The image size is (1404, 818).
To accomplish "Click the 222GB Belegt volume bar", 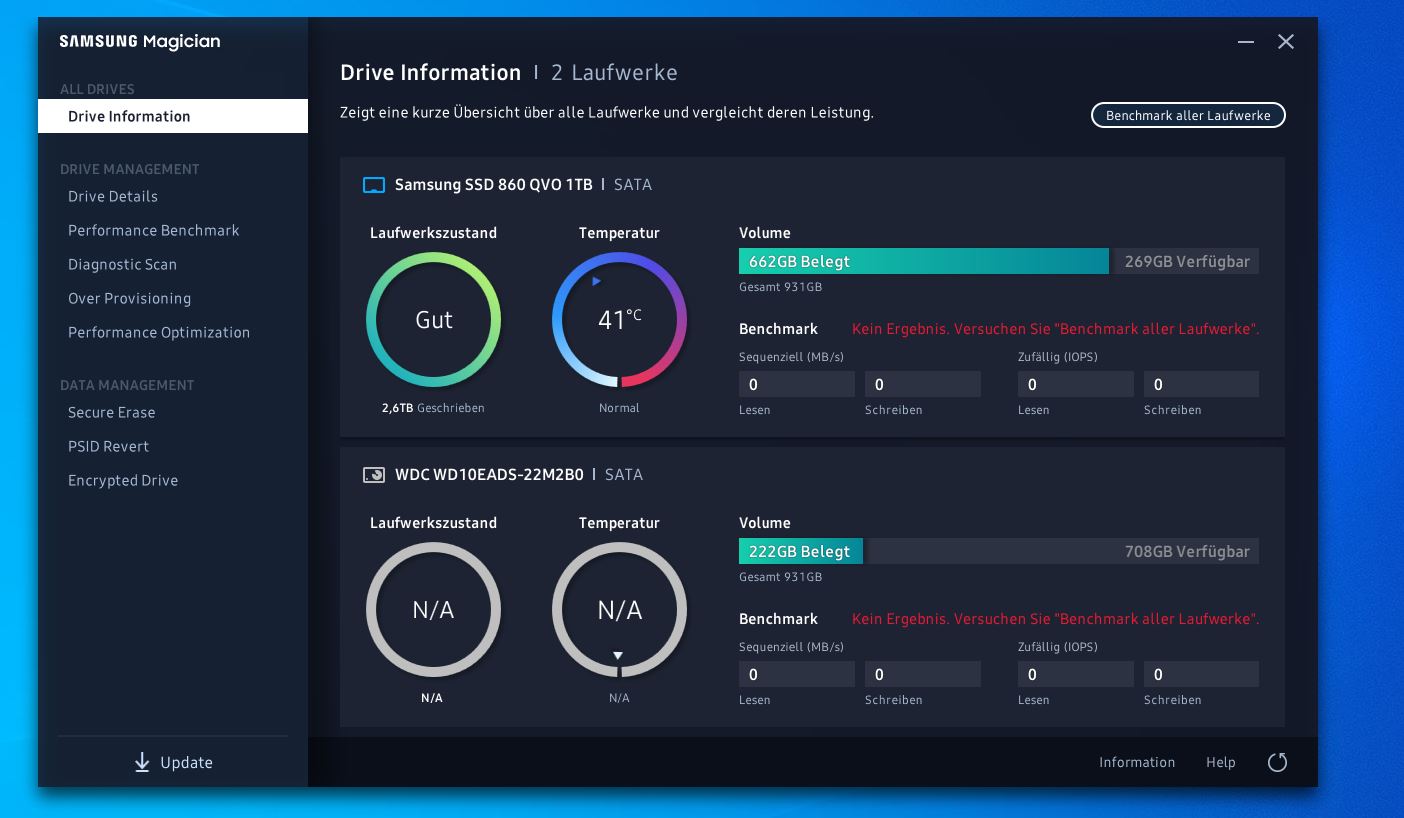I will (x=801, y=552).
